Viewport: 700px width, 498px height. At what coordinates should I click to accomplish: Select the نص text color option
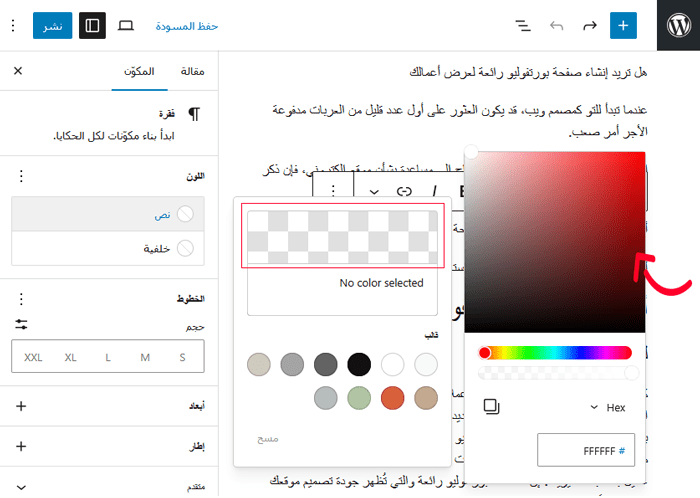[x=108, y=214]
